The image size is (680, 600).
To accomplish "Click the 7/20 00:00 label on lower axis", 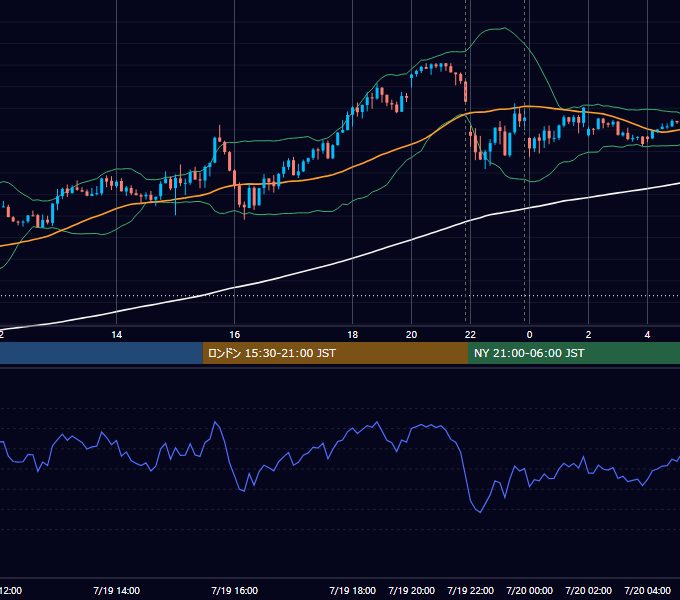I will (x=530, y=590).
